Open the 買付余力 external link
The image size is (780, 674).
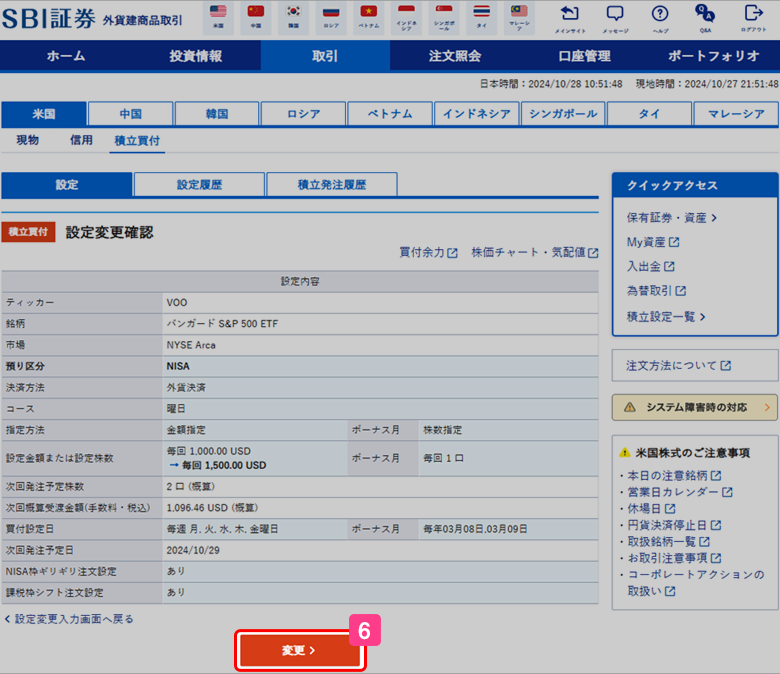coord(428,253)
